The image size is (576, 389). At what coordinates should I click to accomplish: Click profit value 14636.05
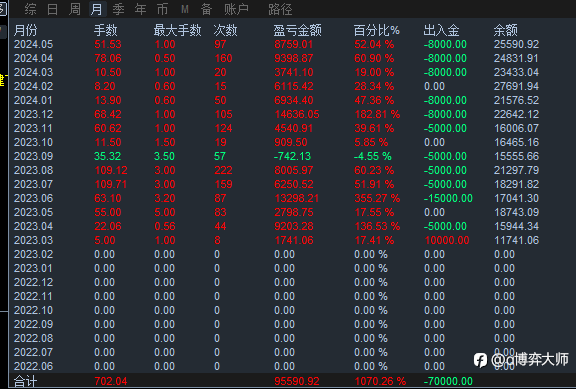pyautogui.click(x=297, y=114)
